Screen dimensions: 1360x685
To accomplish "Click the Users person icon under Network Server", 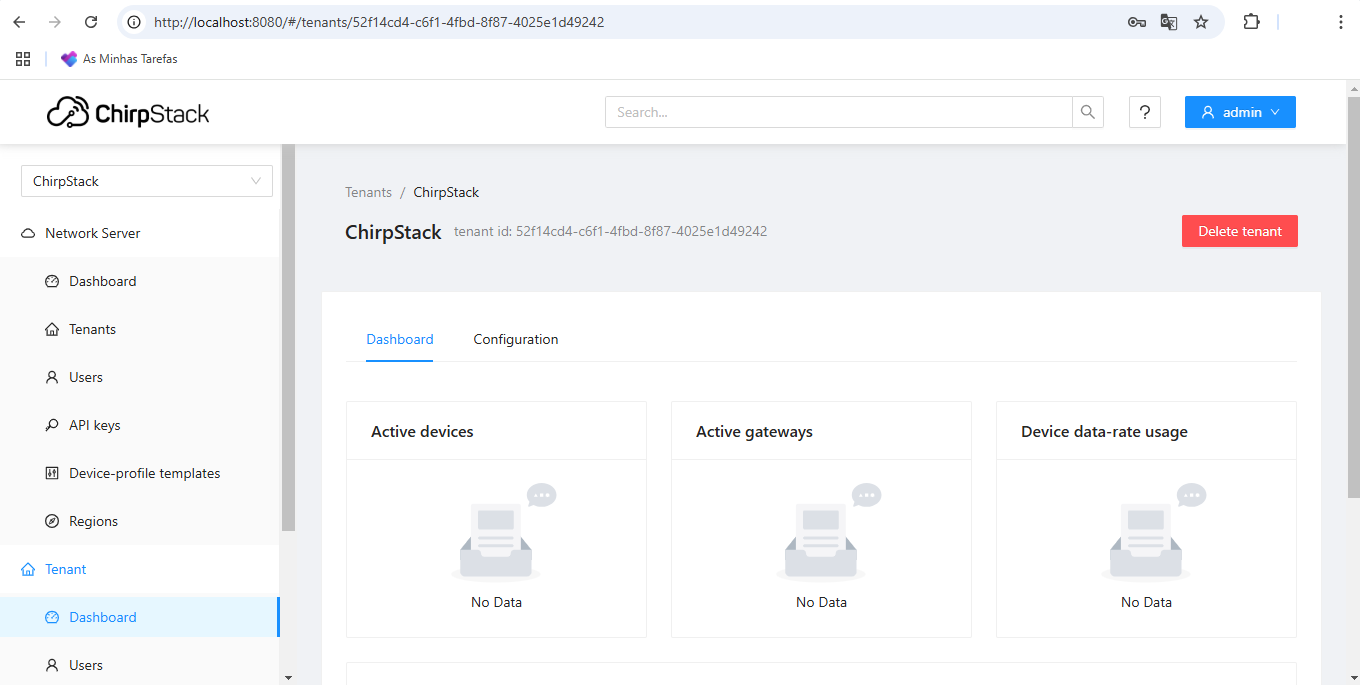I will click(x=52, y=377).
